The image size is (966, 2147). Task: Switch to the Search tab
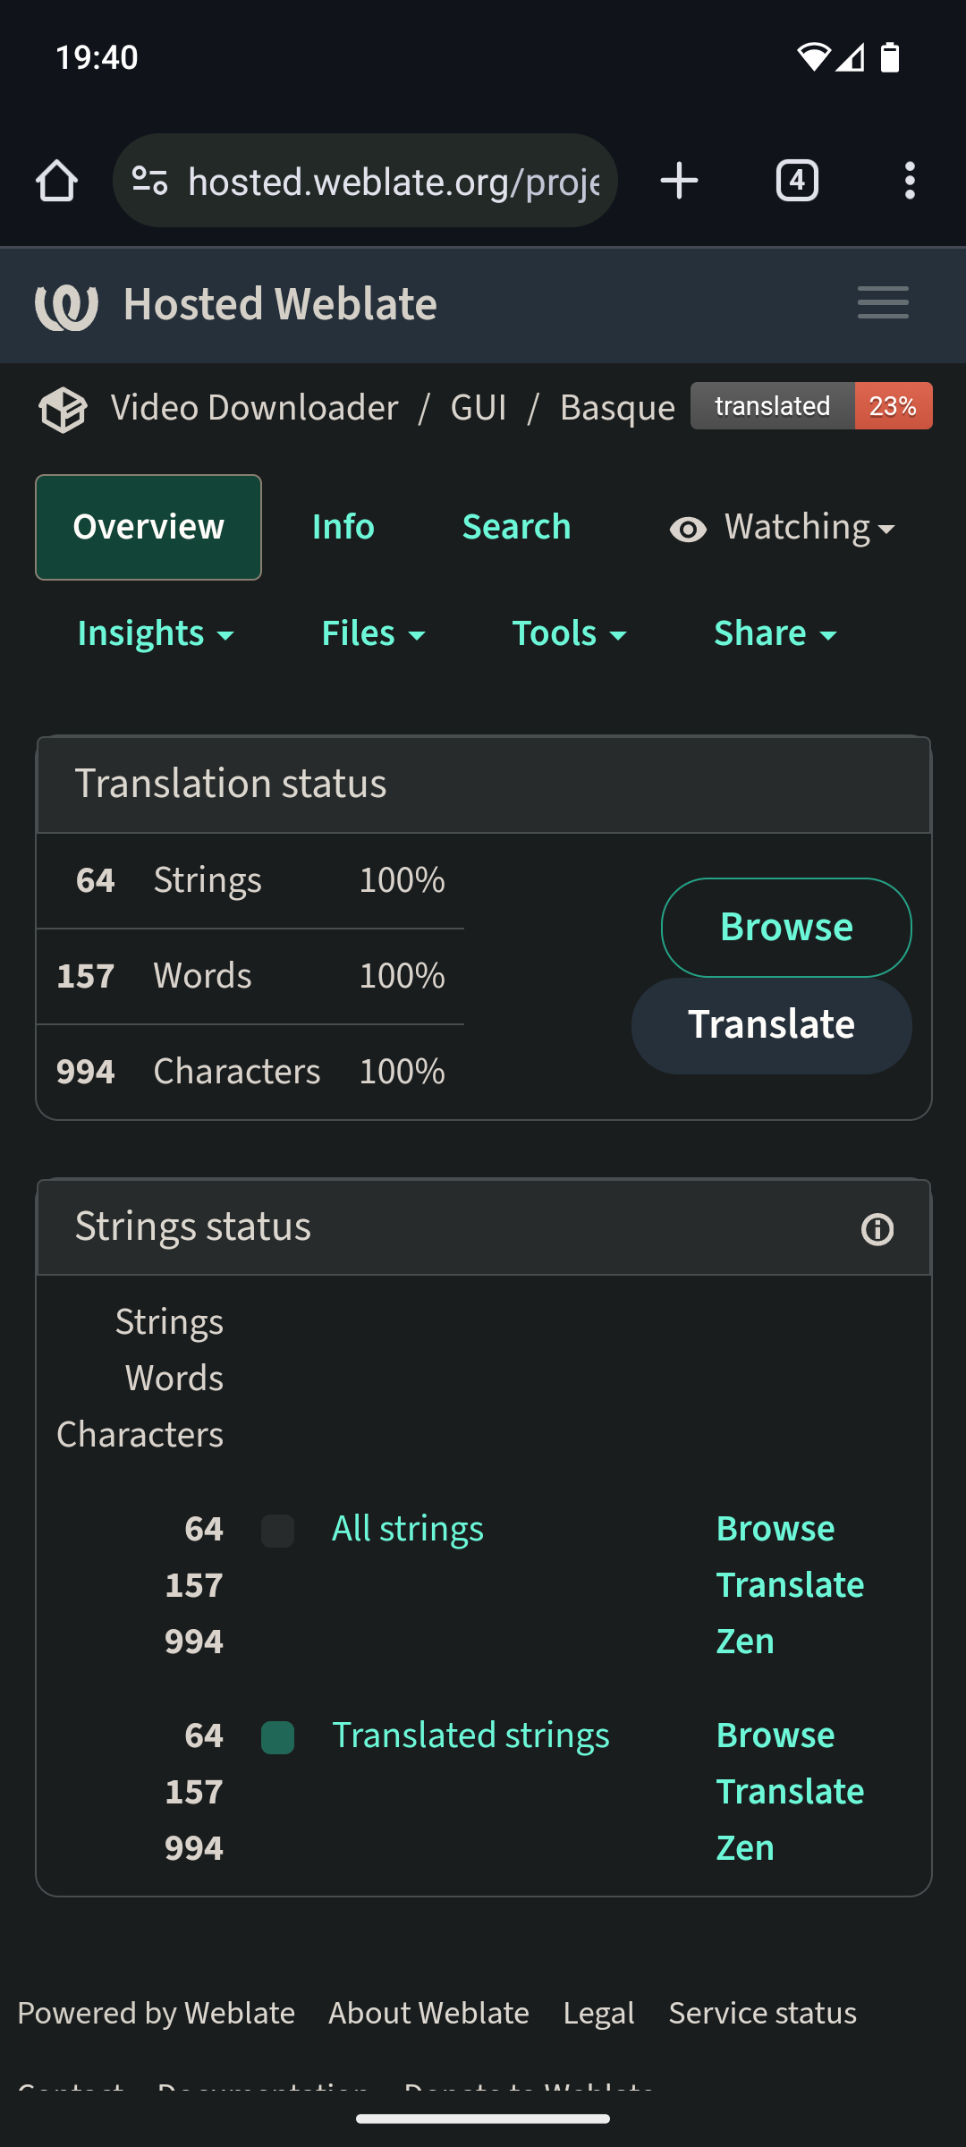click(x=516, y=527)
